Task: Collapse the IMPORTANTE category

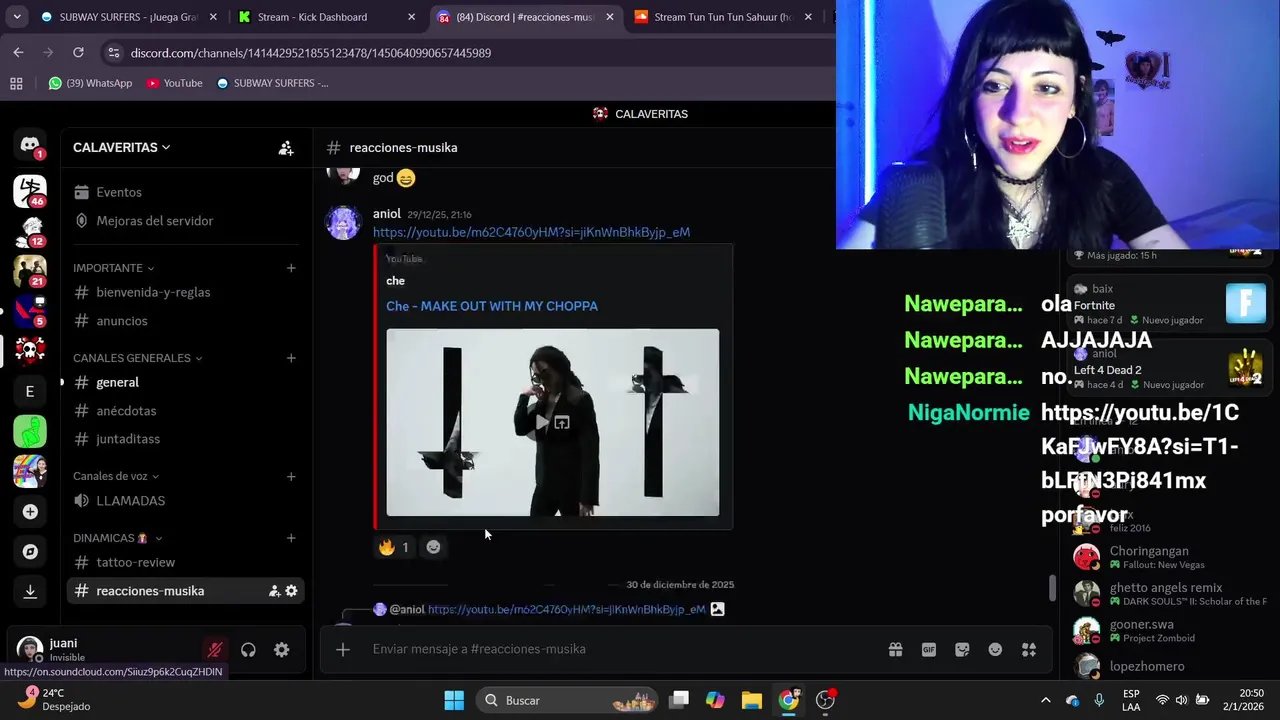Action: [x=113, y=268]
